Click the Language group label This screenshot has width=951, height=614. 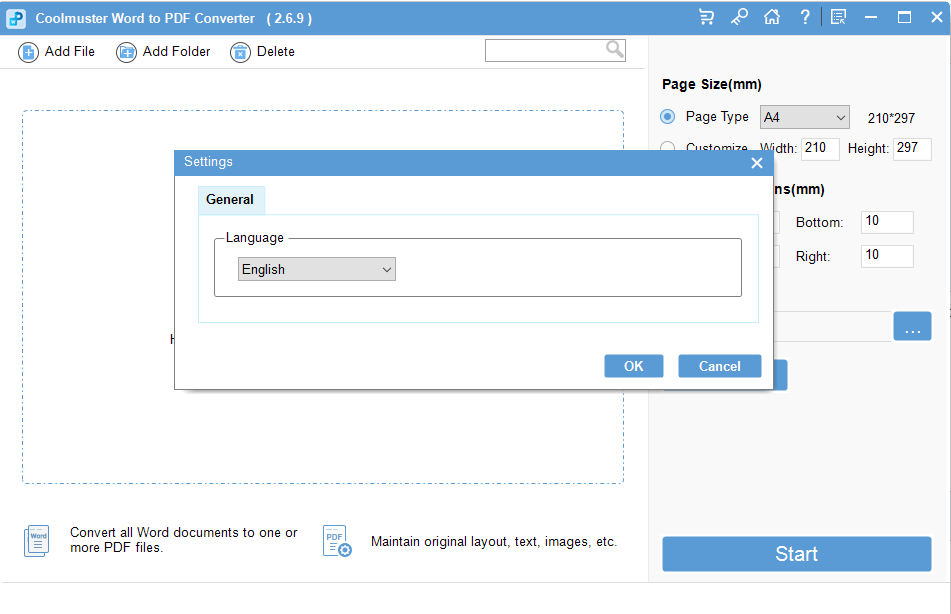point(255,238)
